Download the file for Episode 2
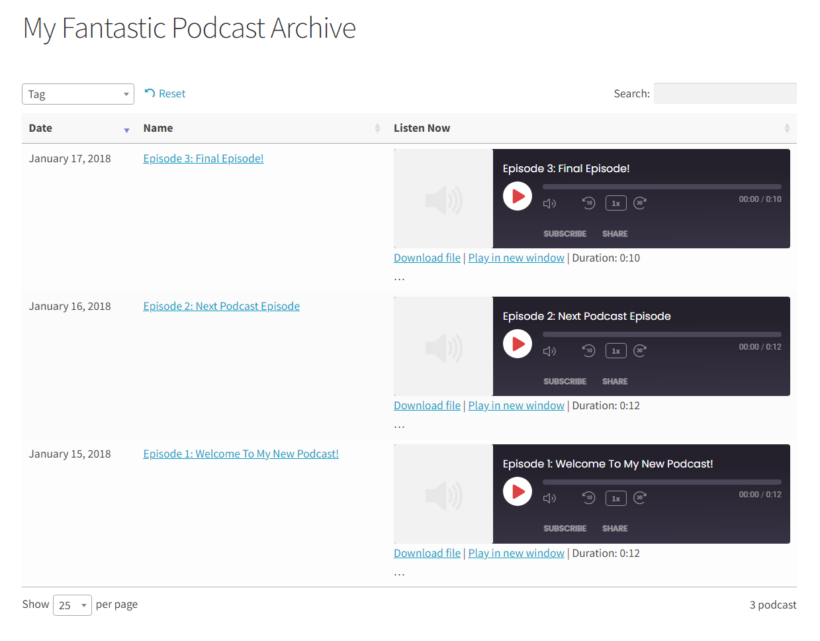This screenshot has height=641, width=820. 426,405
